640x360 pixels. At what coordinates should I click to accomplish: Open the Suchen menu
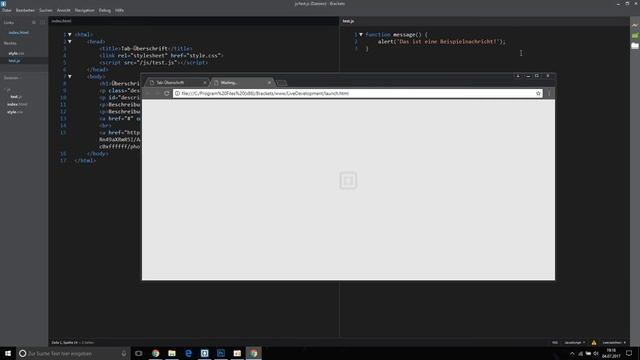tap(46, 10)
